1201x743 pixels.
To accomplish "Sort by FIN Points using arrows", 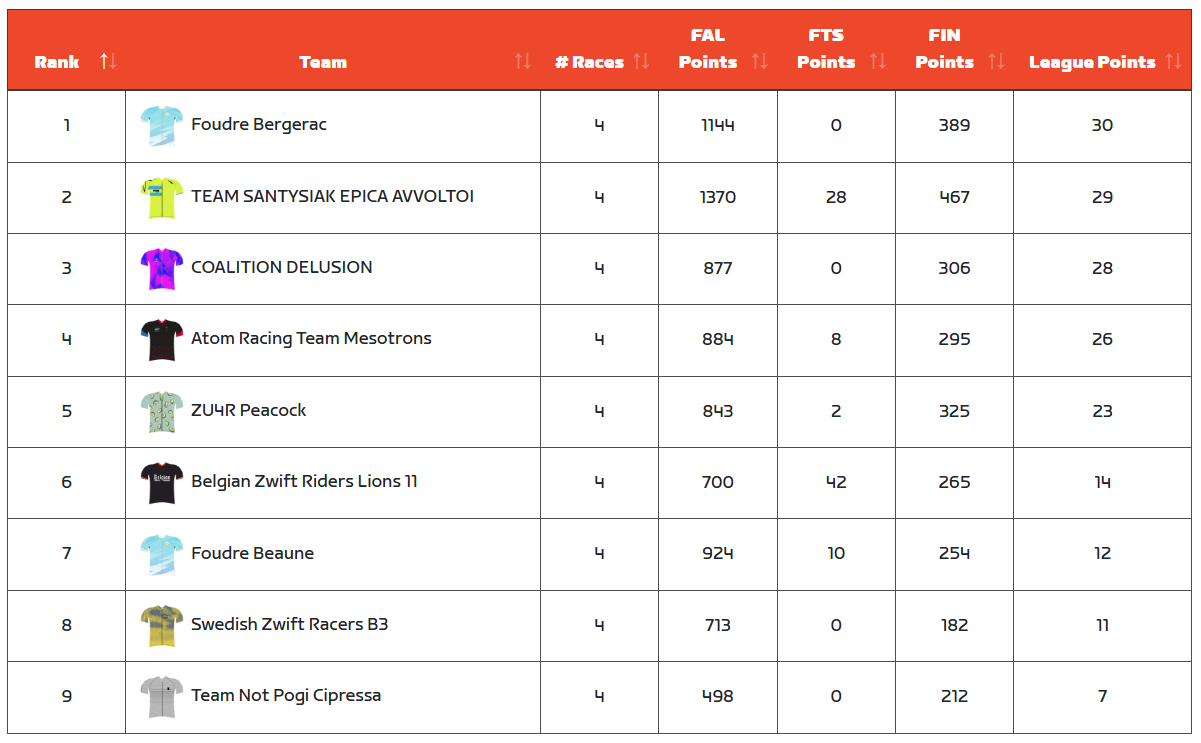I will (996, 62).
